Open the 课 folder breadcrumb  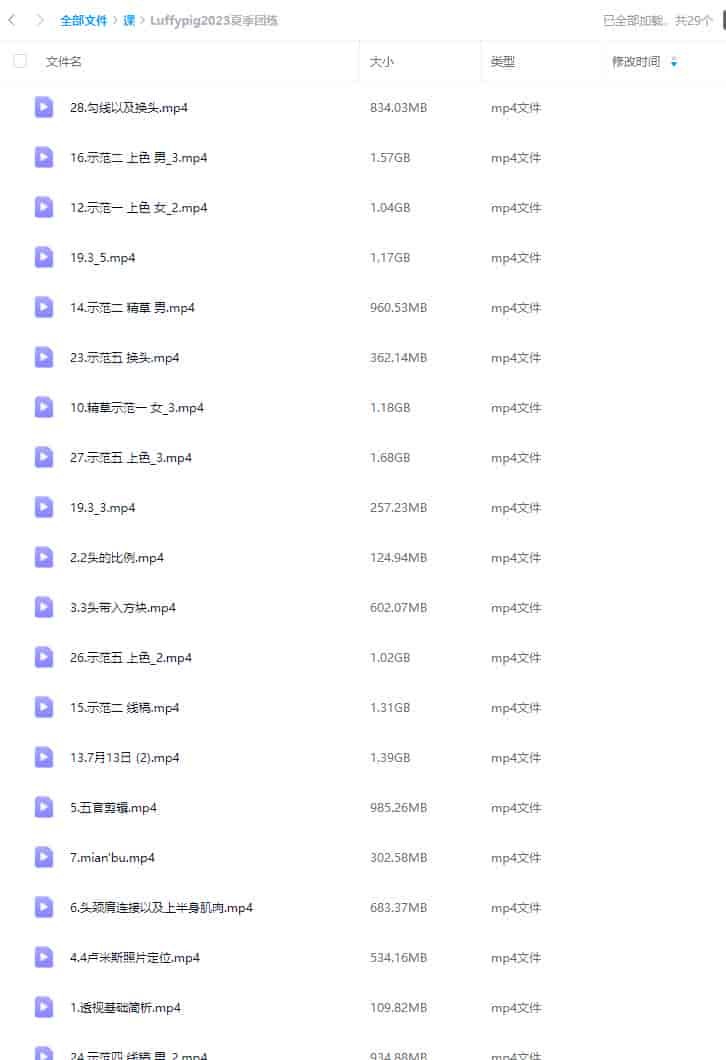[129, 20]
